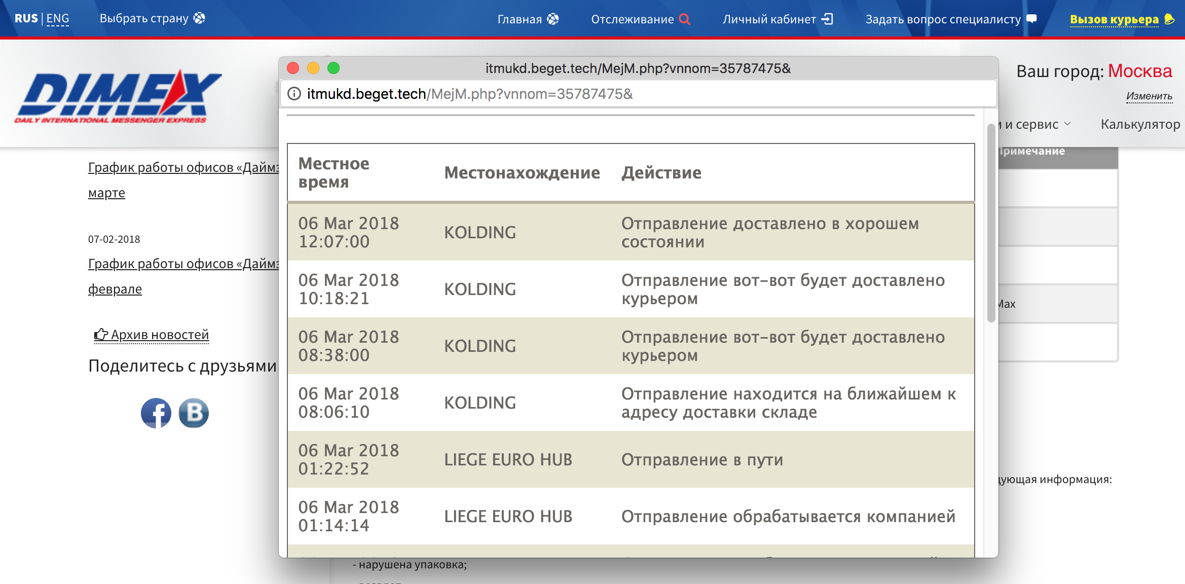This screenshot has width=1185, height=584.
Task: Click the DIMEX logo
Action: pyautogui.click(x=118, y=98)
